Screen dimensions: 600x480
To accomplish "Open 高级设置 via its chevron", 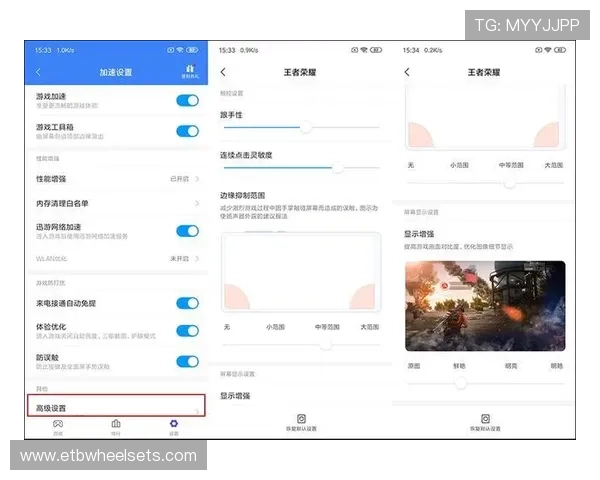I will [x=197, y=411].
